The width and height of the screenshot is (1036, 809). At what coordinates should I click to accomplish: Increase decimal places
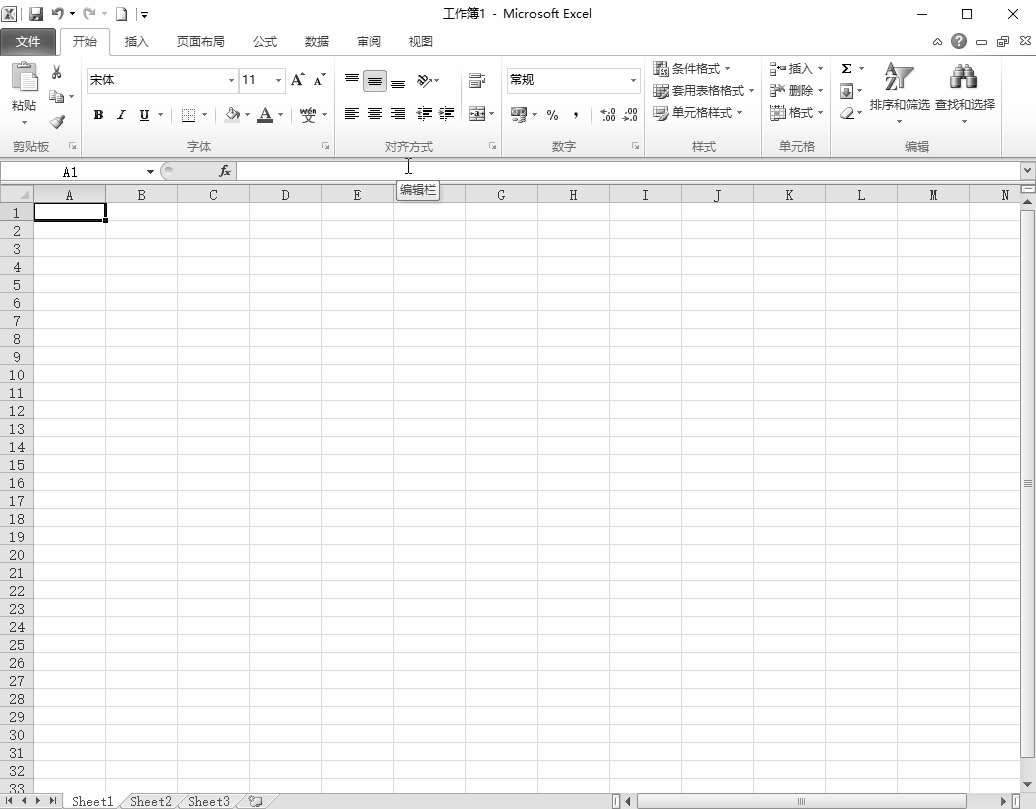(608, 115)
